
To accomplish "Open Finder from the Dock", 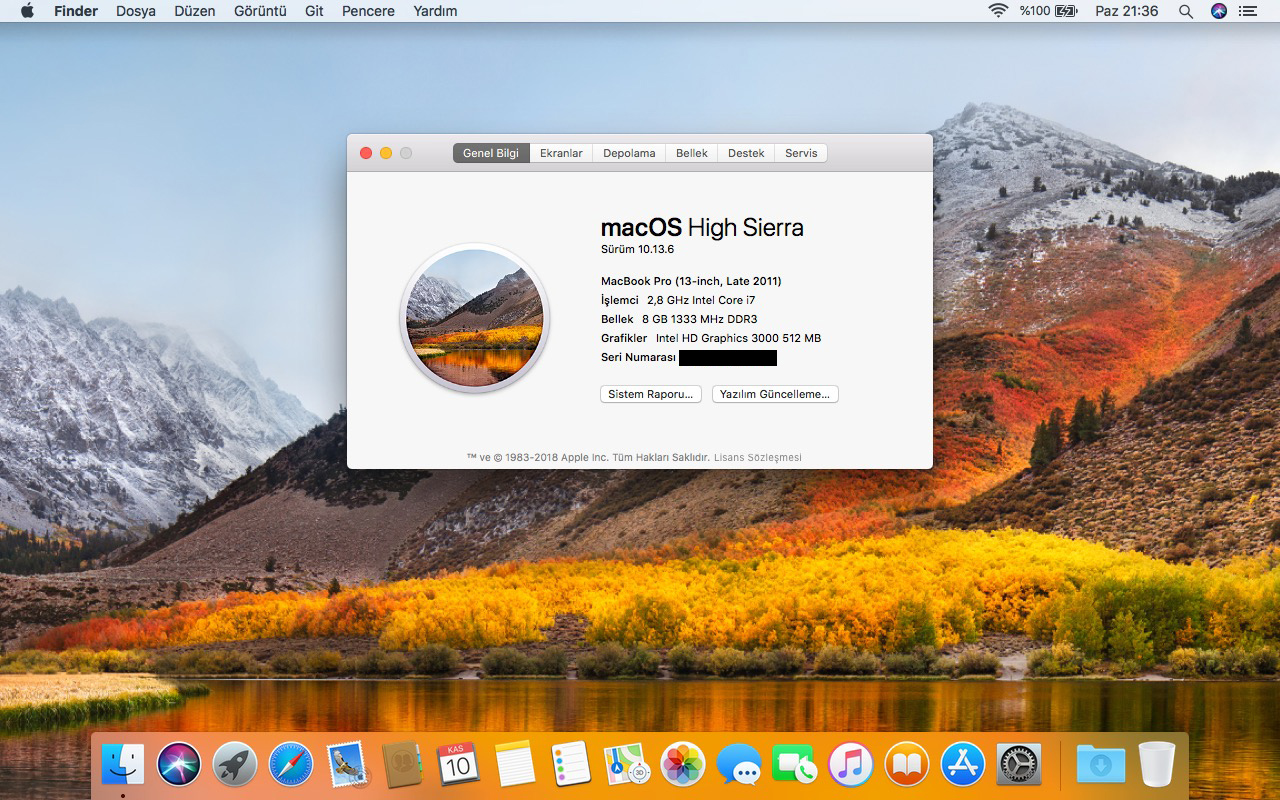I will pos(123,765).
